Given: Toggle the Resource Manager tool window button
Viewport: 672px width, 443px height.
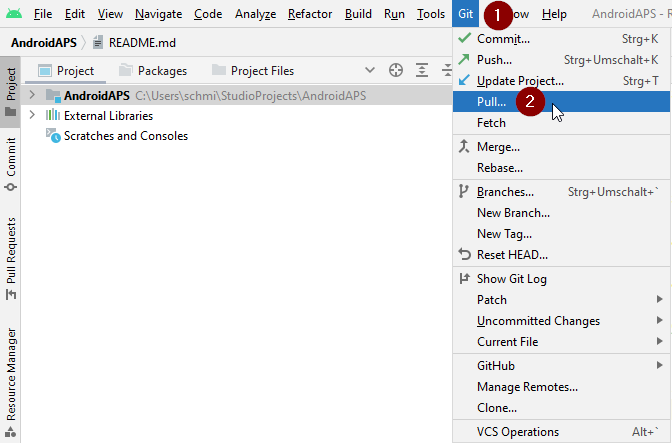Looking at the screenshot, I should 10,383.
